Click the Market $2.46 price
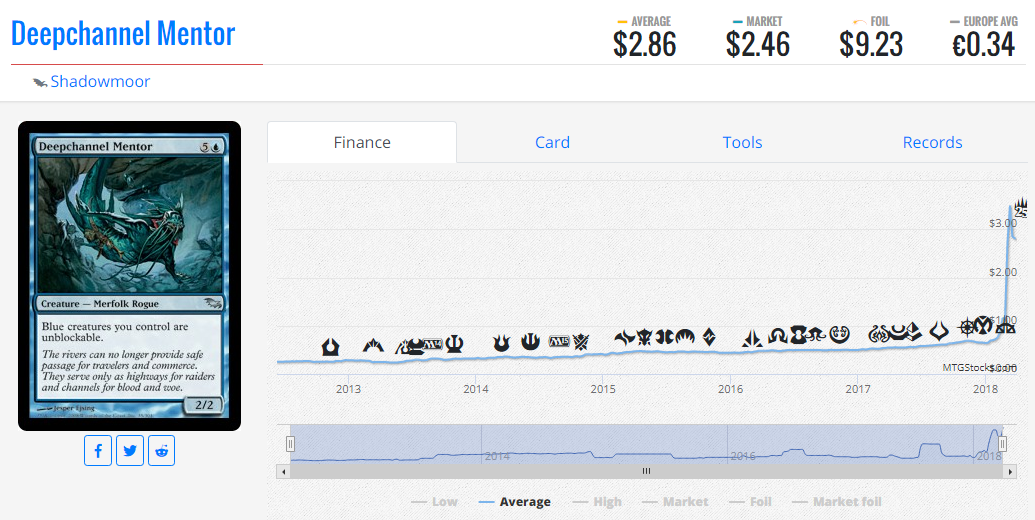 click(758, 44)
